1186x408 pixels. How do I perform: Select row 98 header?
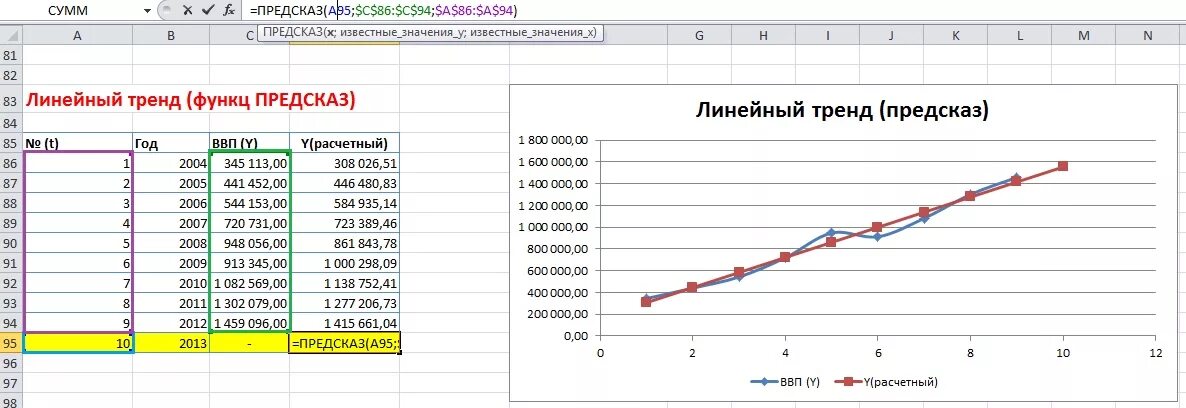[x=11, y=401]
